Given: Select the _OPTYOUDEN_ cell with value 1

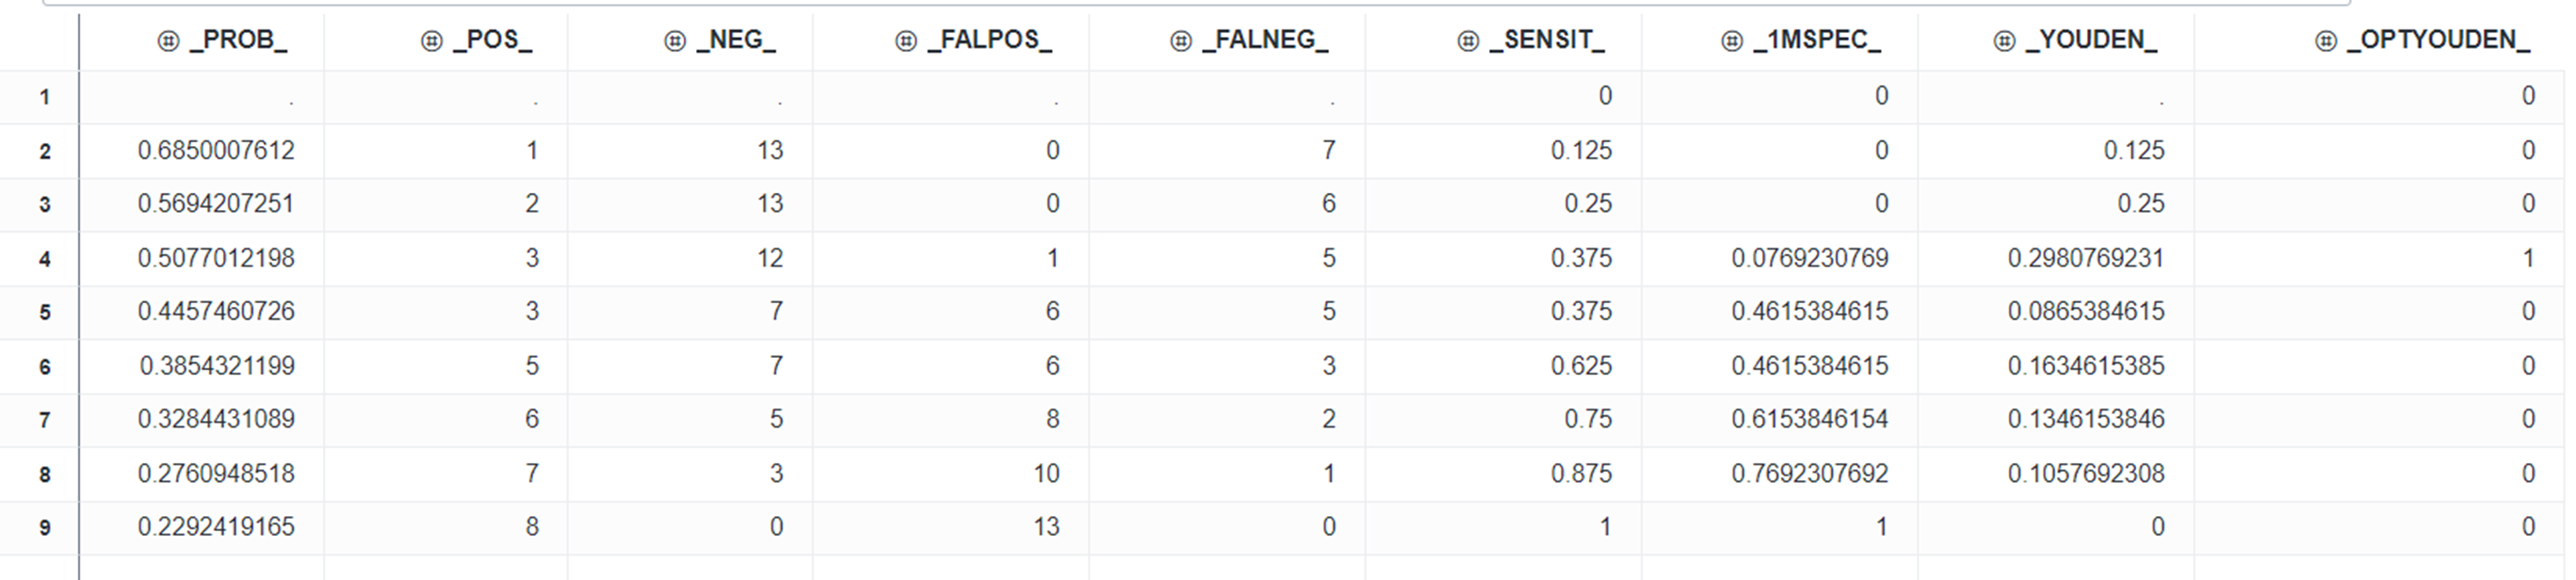Looking at the screenshot, I should 2527,259.
